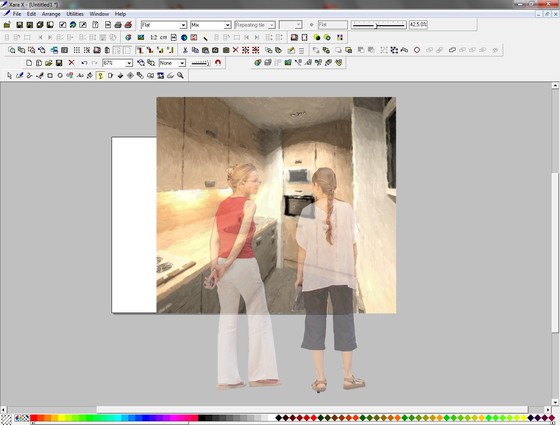560x425 pixels.
Task: Toggle the red magnet snap button
Action: click(x=218, y=63)
